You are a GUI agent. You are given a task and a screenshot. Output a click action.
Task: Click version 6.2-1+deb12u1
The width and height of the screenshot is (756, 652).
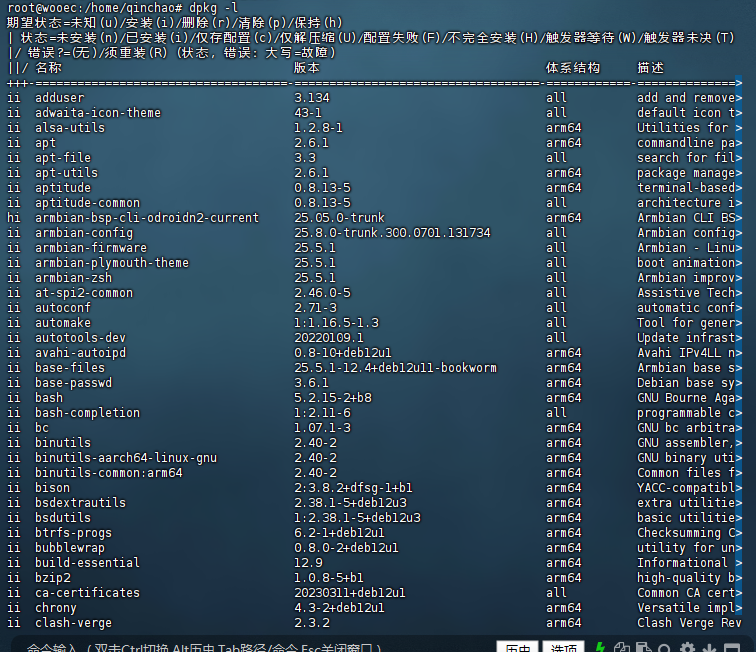coord(339,533)
